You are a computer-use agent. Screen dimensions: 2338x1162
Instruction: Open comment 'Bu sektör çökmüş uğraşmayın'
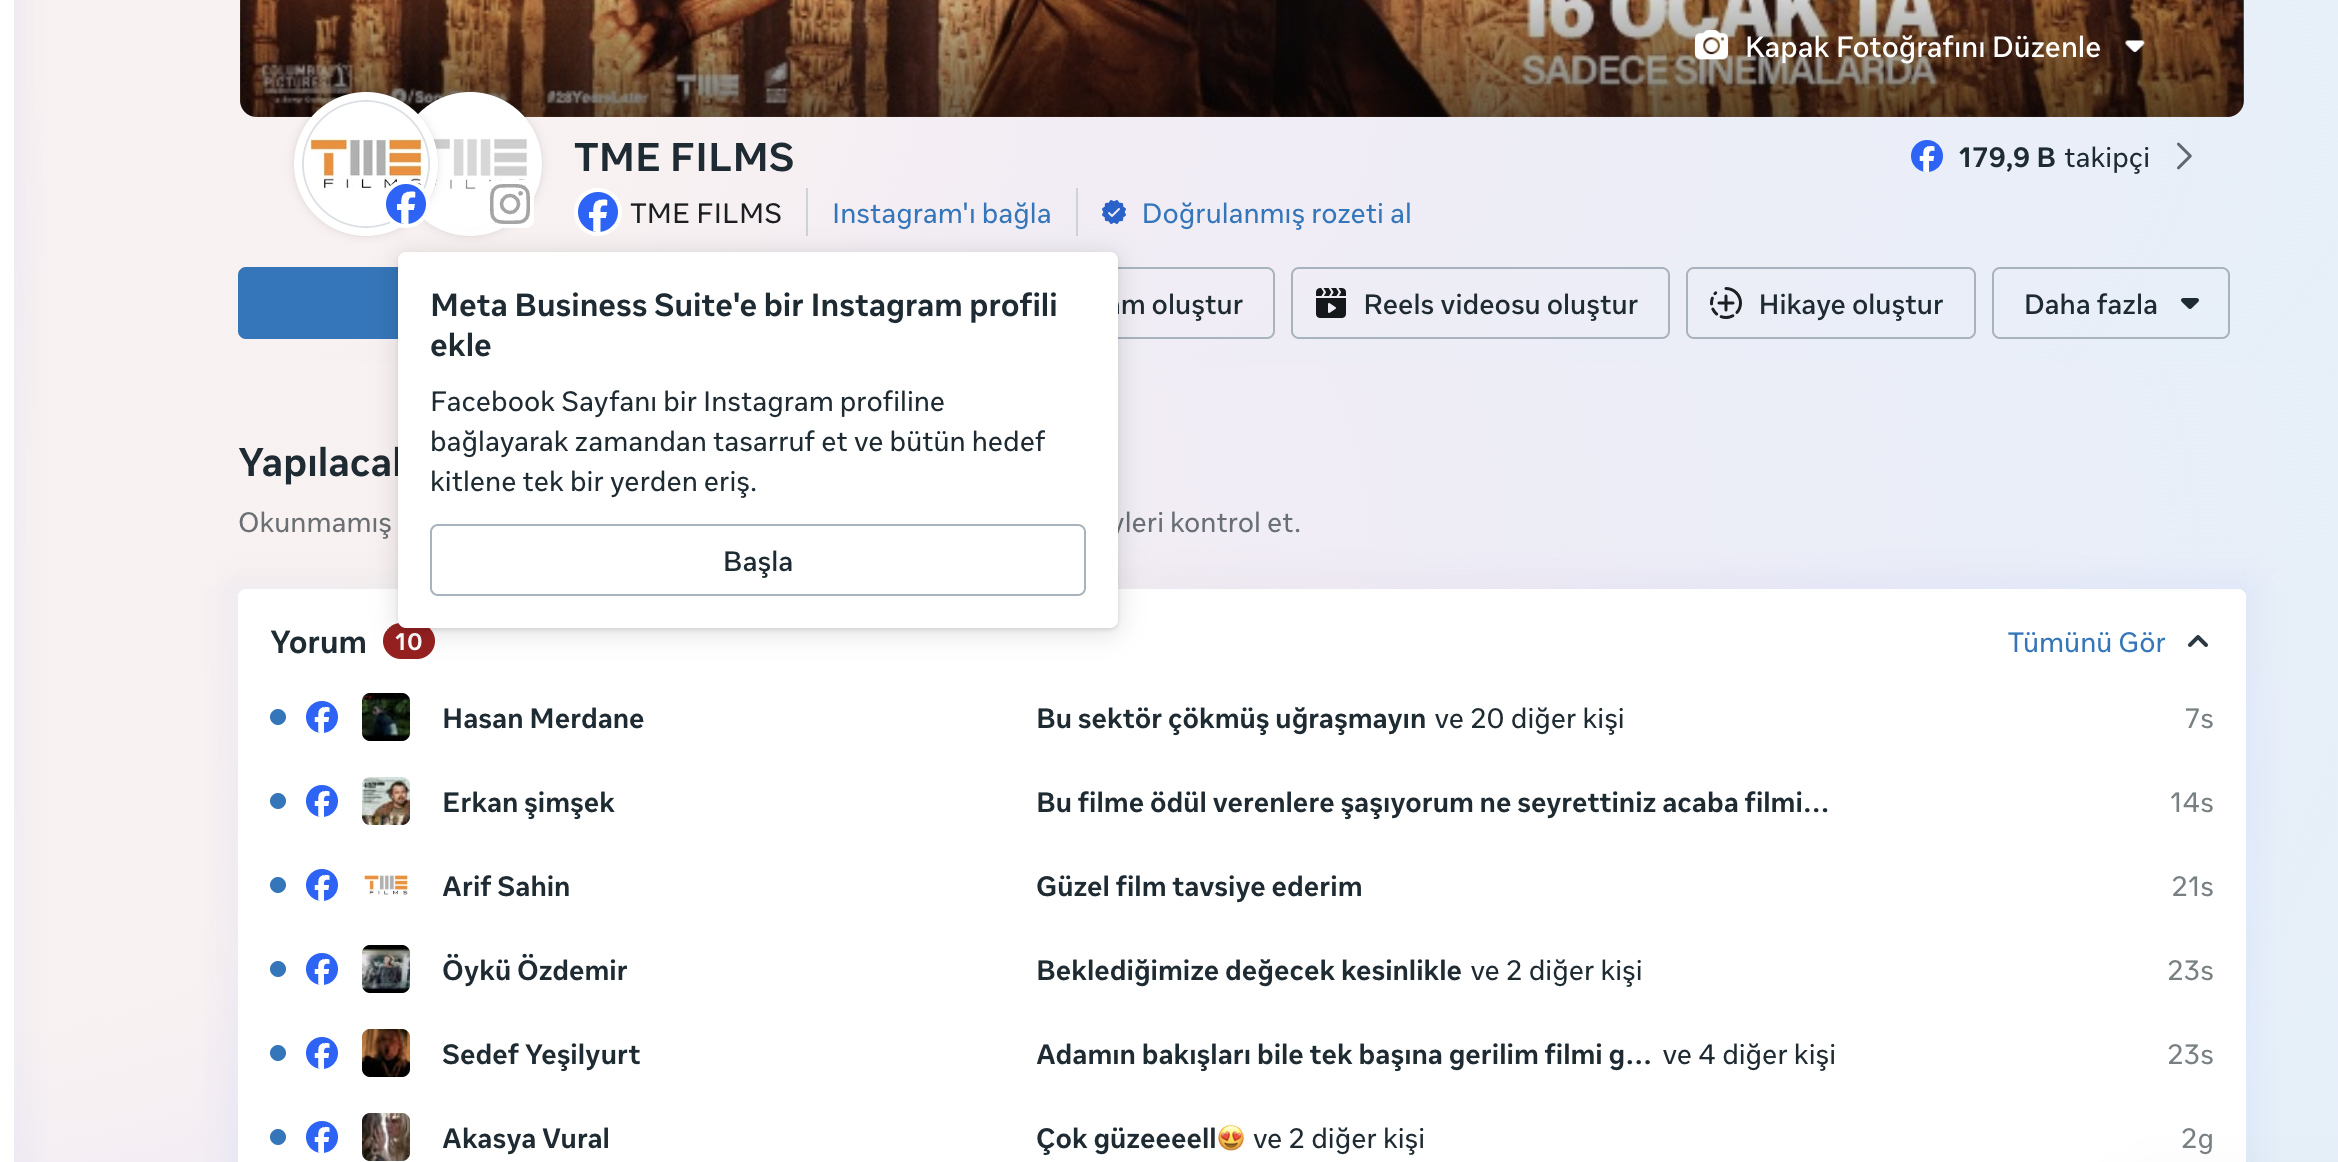(1231, 718)
